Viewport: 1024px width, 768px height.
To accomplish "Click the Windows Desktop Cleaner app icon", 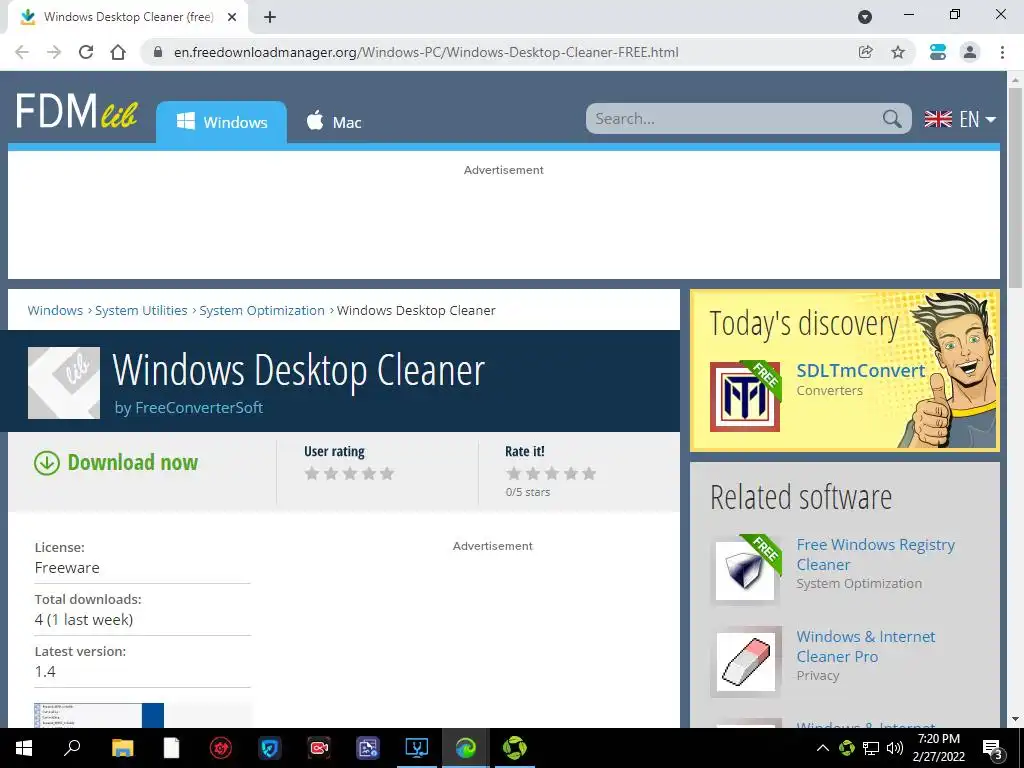I will (x=64, y=383).
